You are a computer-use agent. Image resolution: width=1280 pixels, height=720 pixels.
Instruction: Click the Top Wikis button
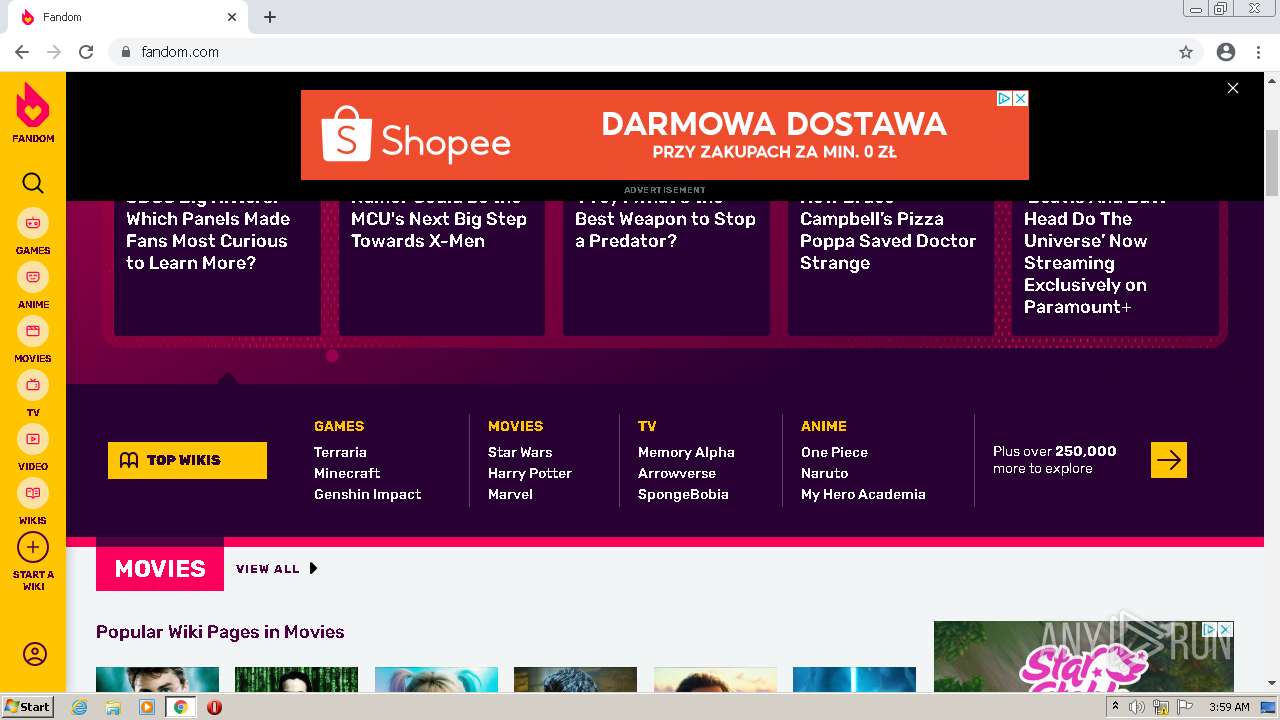point(187,460)
